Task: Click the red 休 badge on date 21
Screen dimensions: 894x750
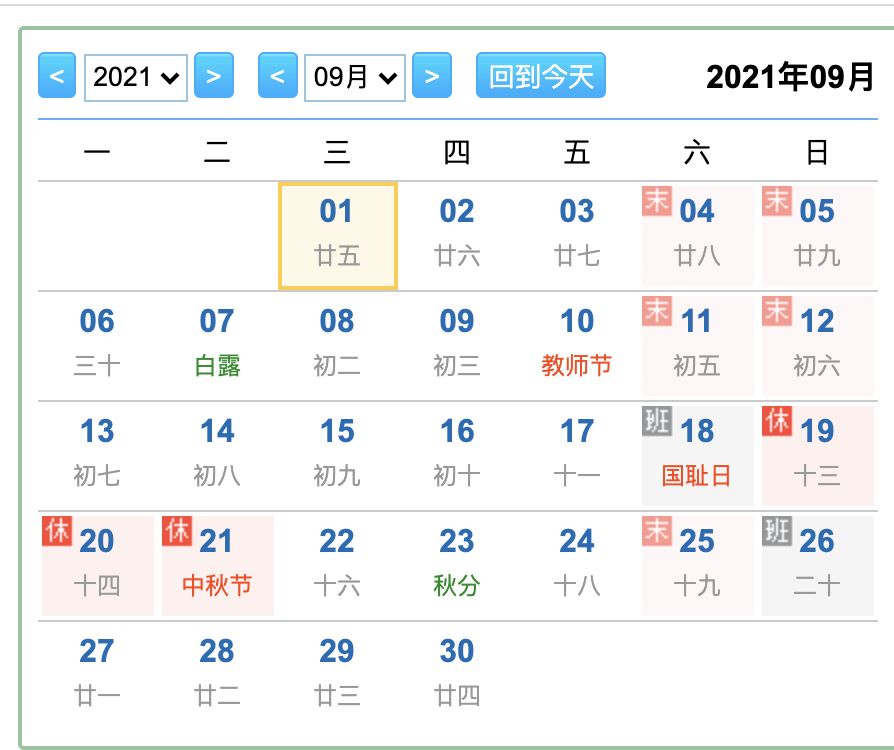Action: [x=177, y=531]
